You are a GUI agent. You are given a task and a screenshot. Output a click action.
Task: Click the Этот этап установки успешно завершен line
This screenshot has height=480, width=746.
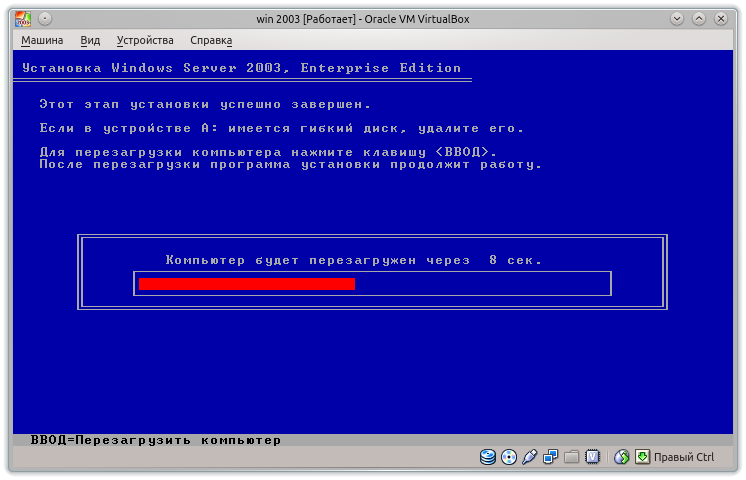click(x=205, y=104)
